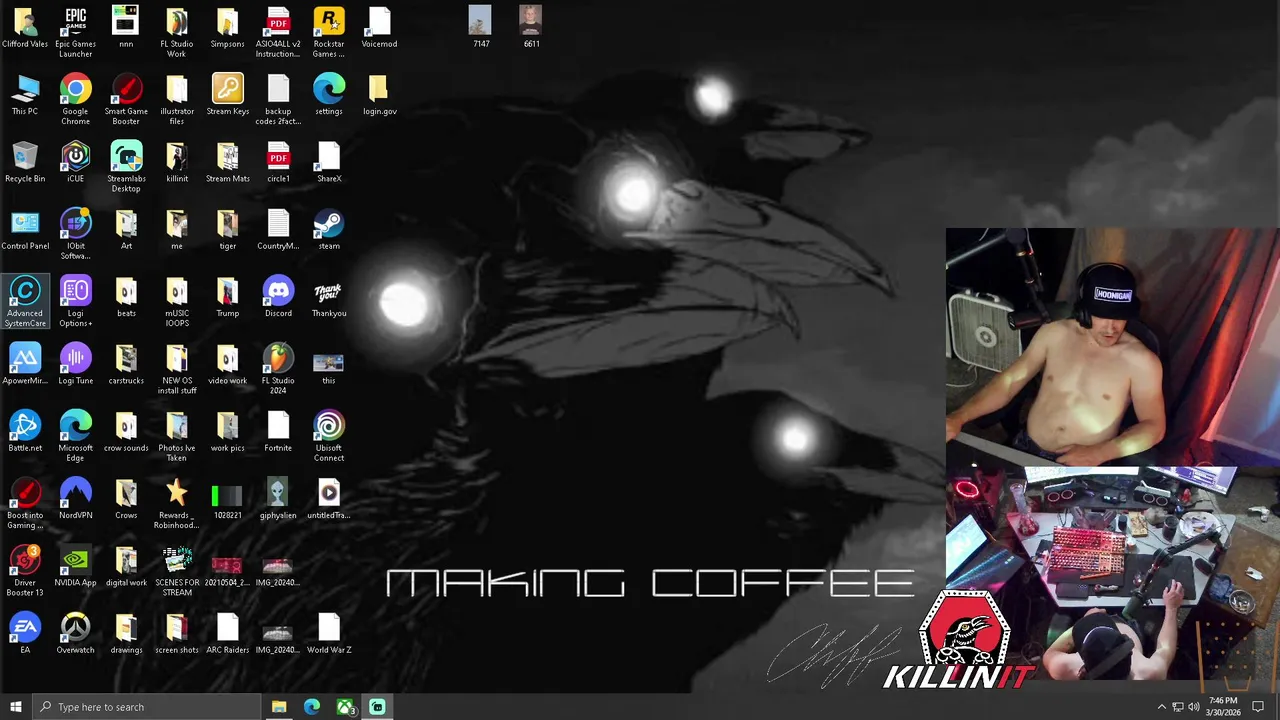
Task: Select the FL Studio Work folder
Action: (x=176, y=31)
